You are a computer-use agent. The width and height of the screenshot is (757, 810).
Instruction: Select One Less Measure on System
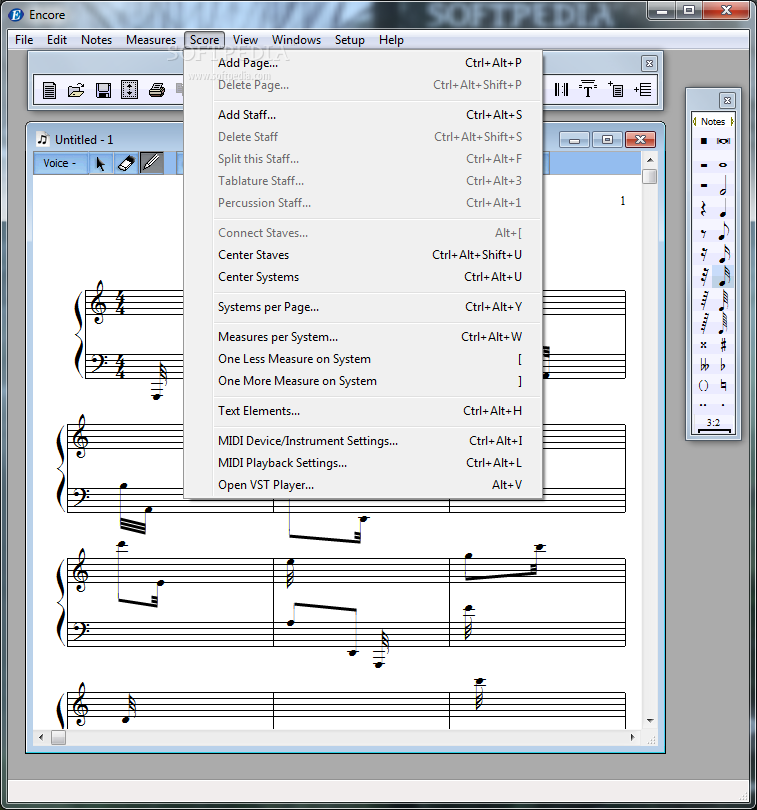[x=363, y=359]
